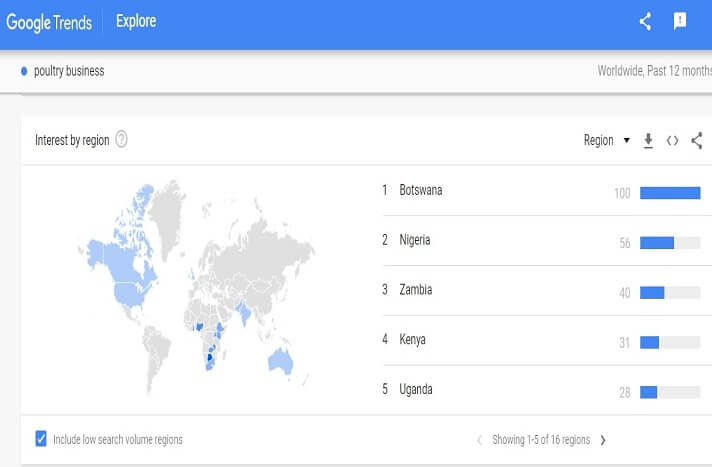Select Botswana in the region list
The width and height of the screenshot is (712, 467).
(420, 190)
